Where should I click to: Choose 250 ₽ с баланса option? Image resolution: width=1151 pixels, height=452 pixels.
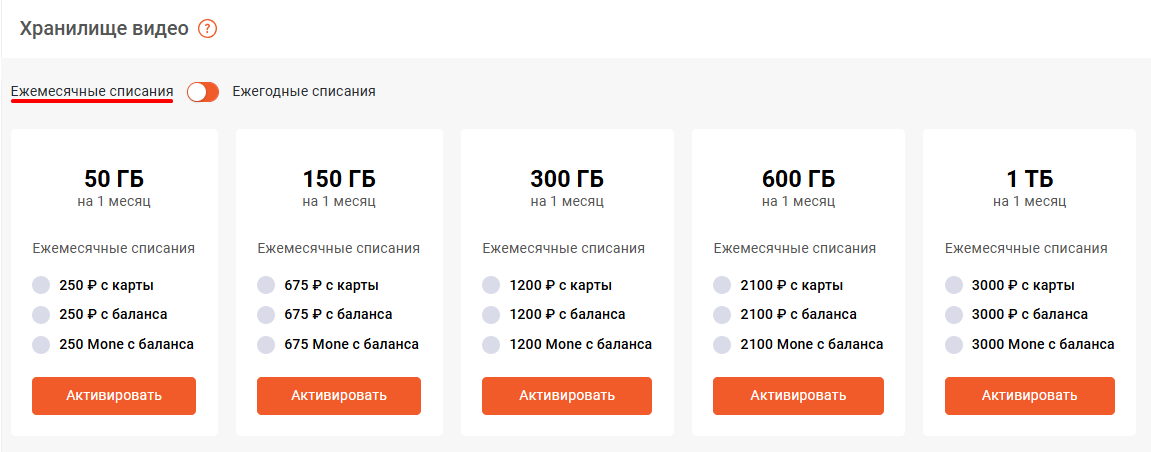tap(41, 315)
